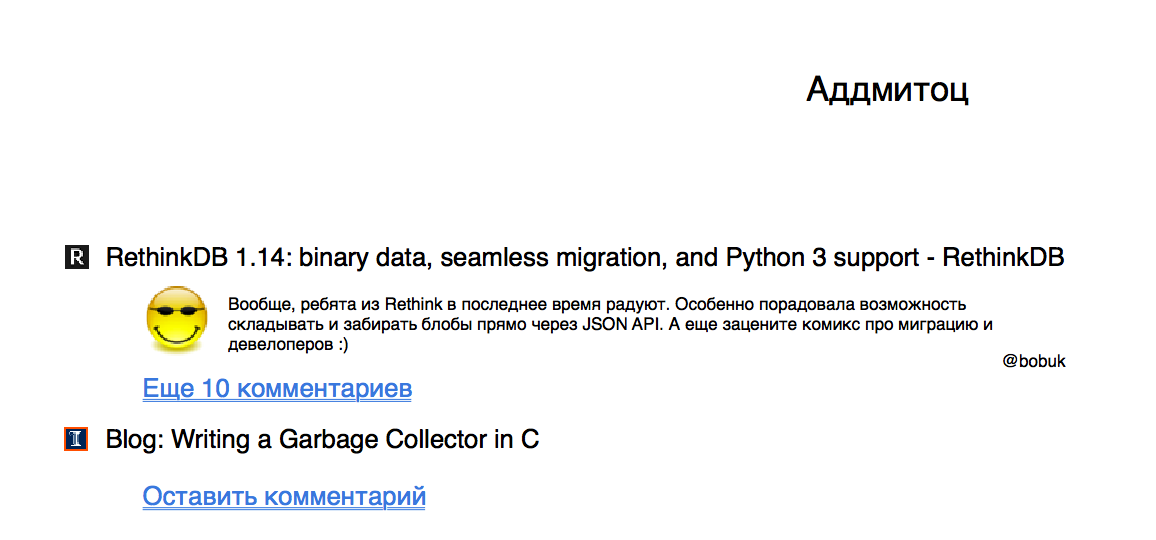Click the first line of bobuk's comment
This screenshot has width=1156, height=540.
(597, 304)
